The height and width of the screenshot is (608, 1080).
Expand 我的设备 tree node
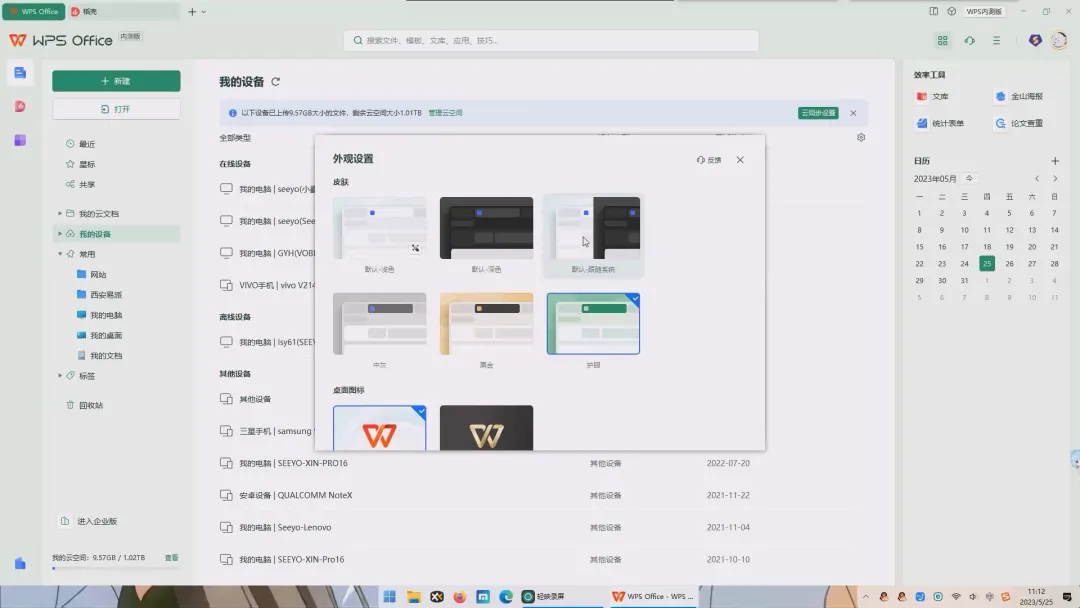tap(60, 234)
